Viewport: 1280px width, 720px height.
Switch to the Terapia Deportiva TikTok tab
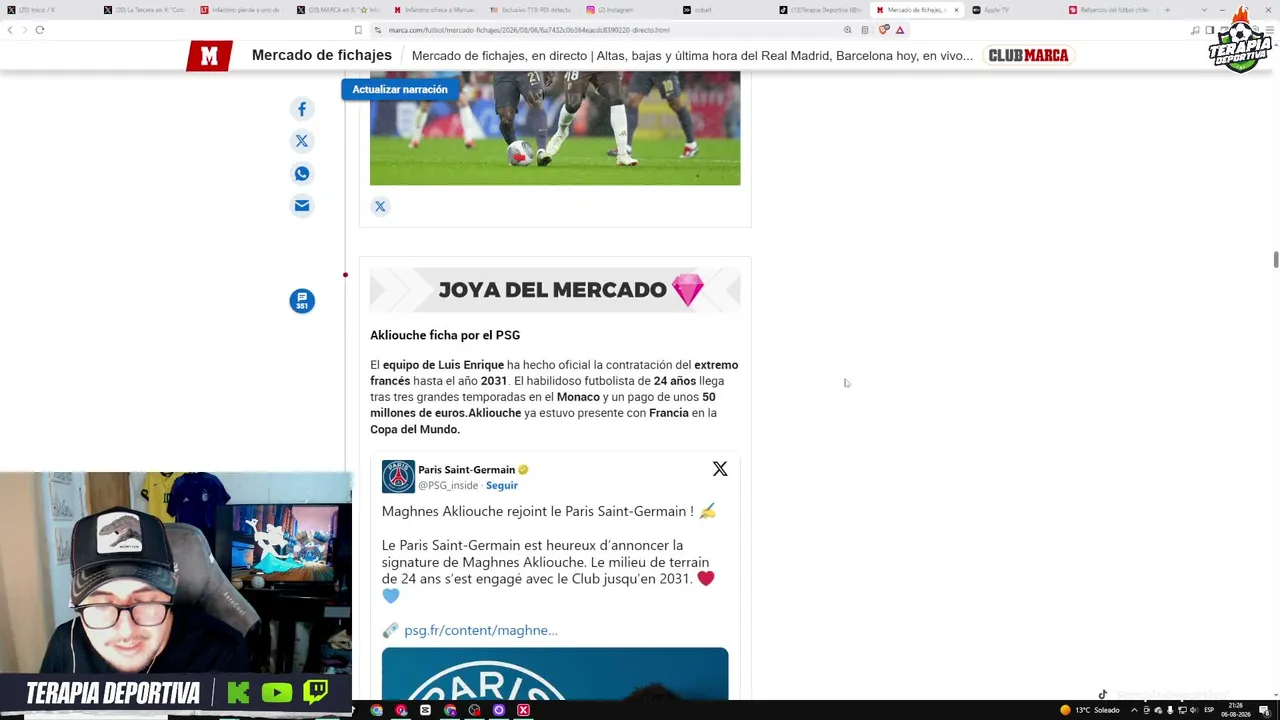point(826,10)
